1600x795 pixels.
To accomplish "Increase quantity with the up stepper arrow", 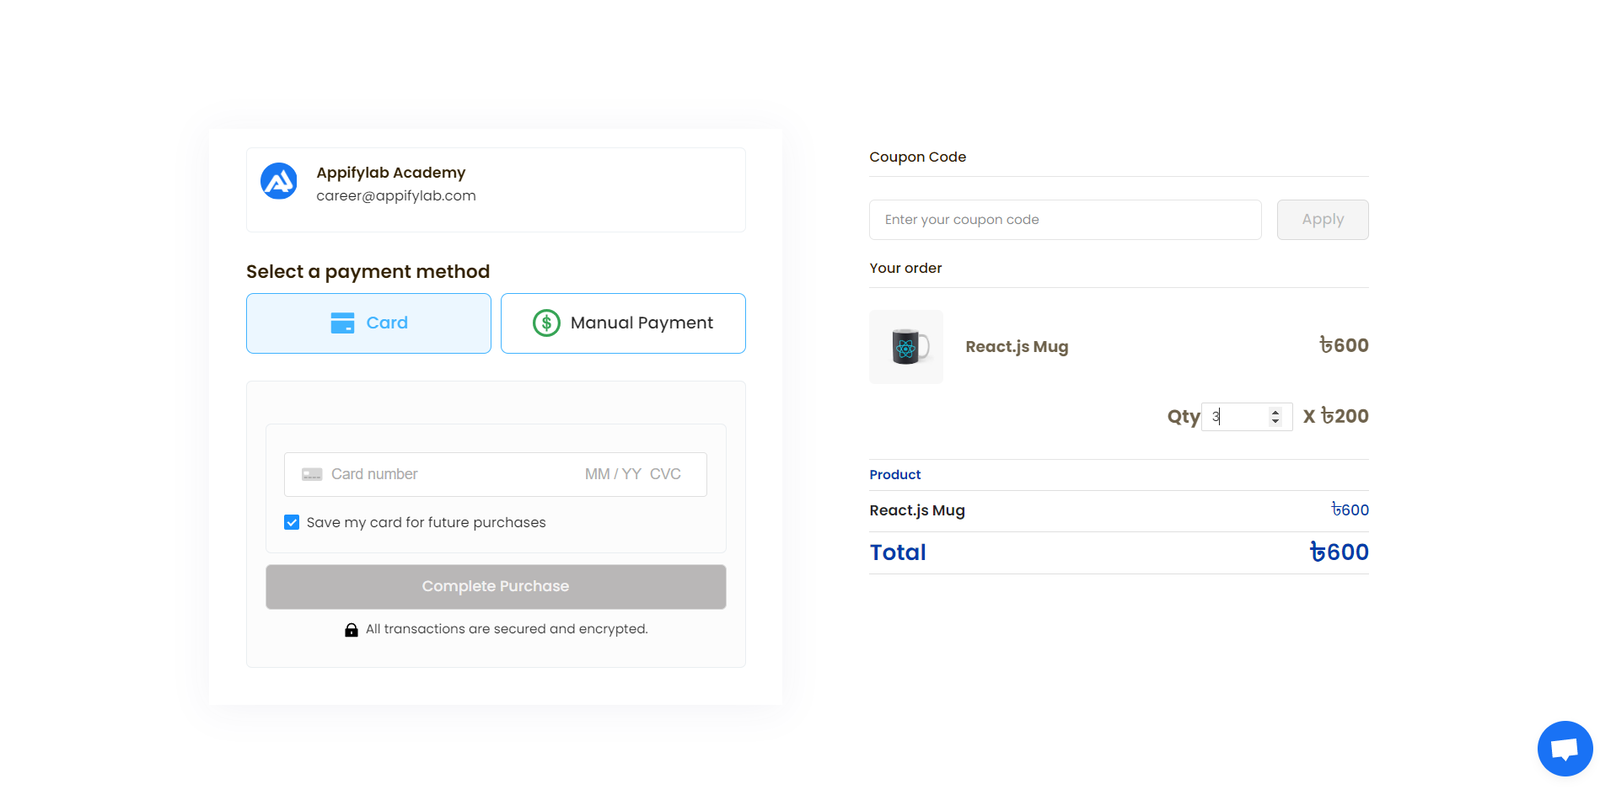I will click(1275, 412).
